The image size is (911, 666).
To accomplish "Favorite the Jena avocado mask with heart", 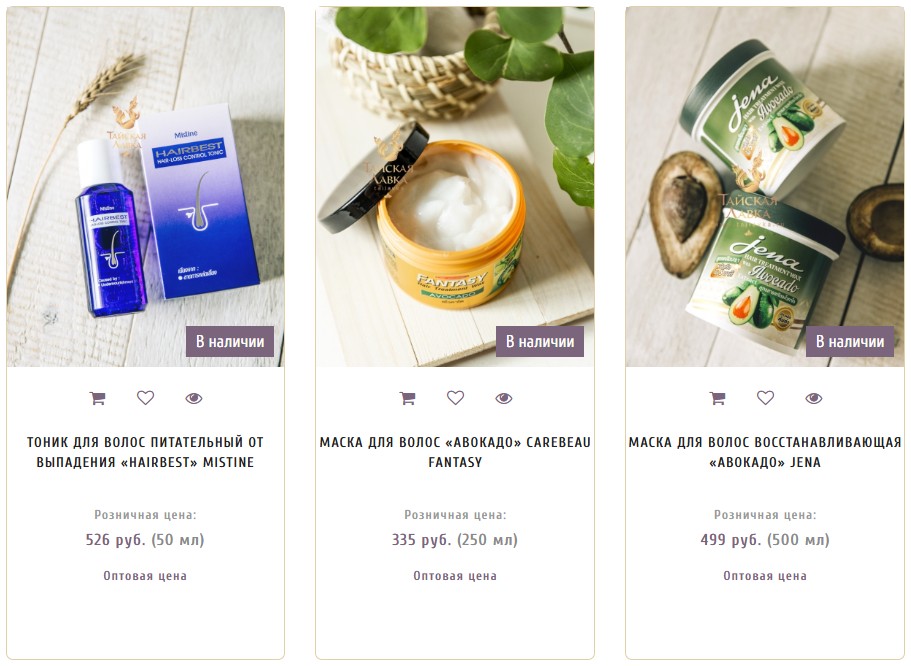I will [765, 398].
